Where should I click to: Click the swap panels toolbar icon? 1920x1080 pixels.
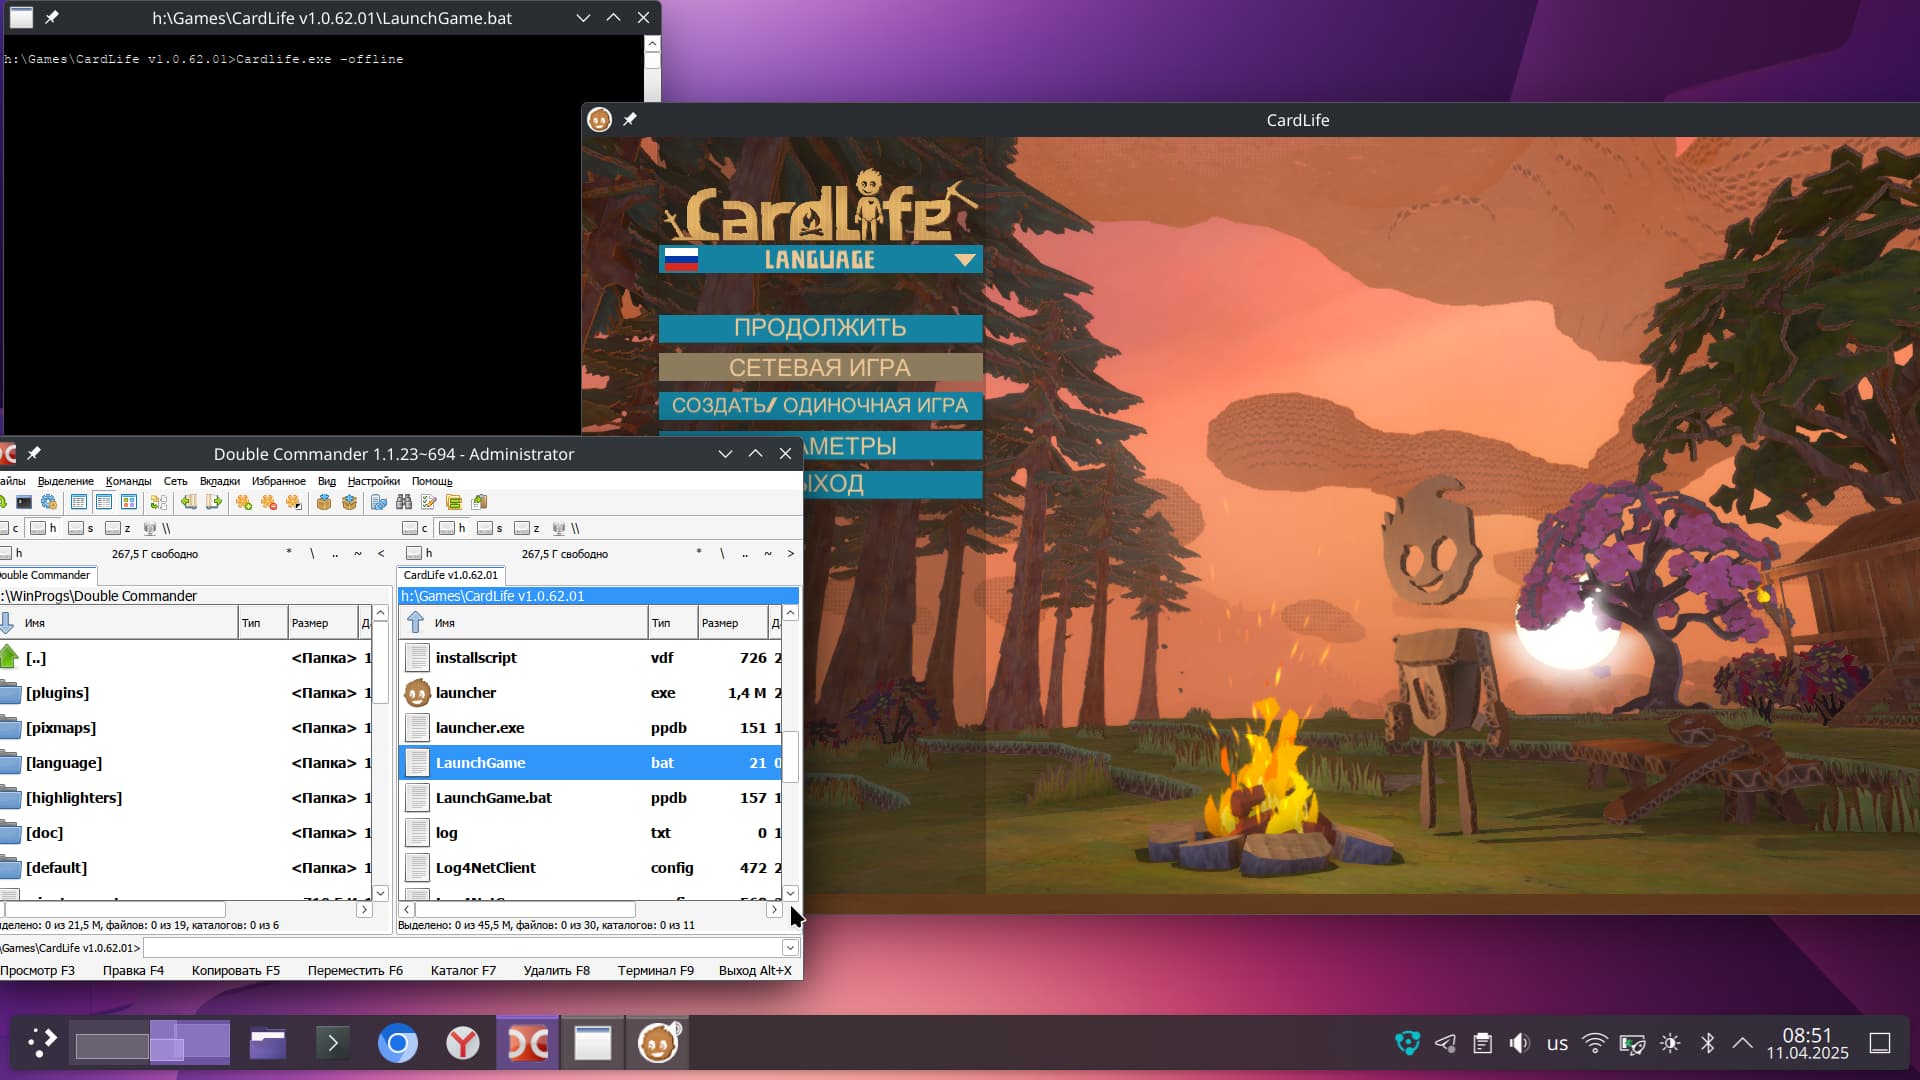click(x=159, y=502)
